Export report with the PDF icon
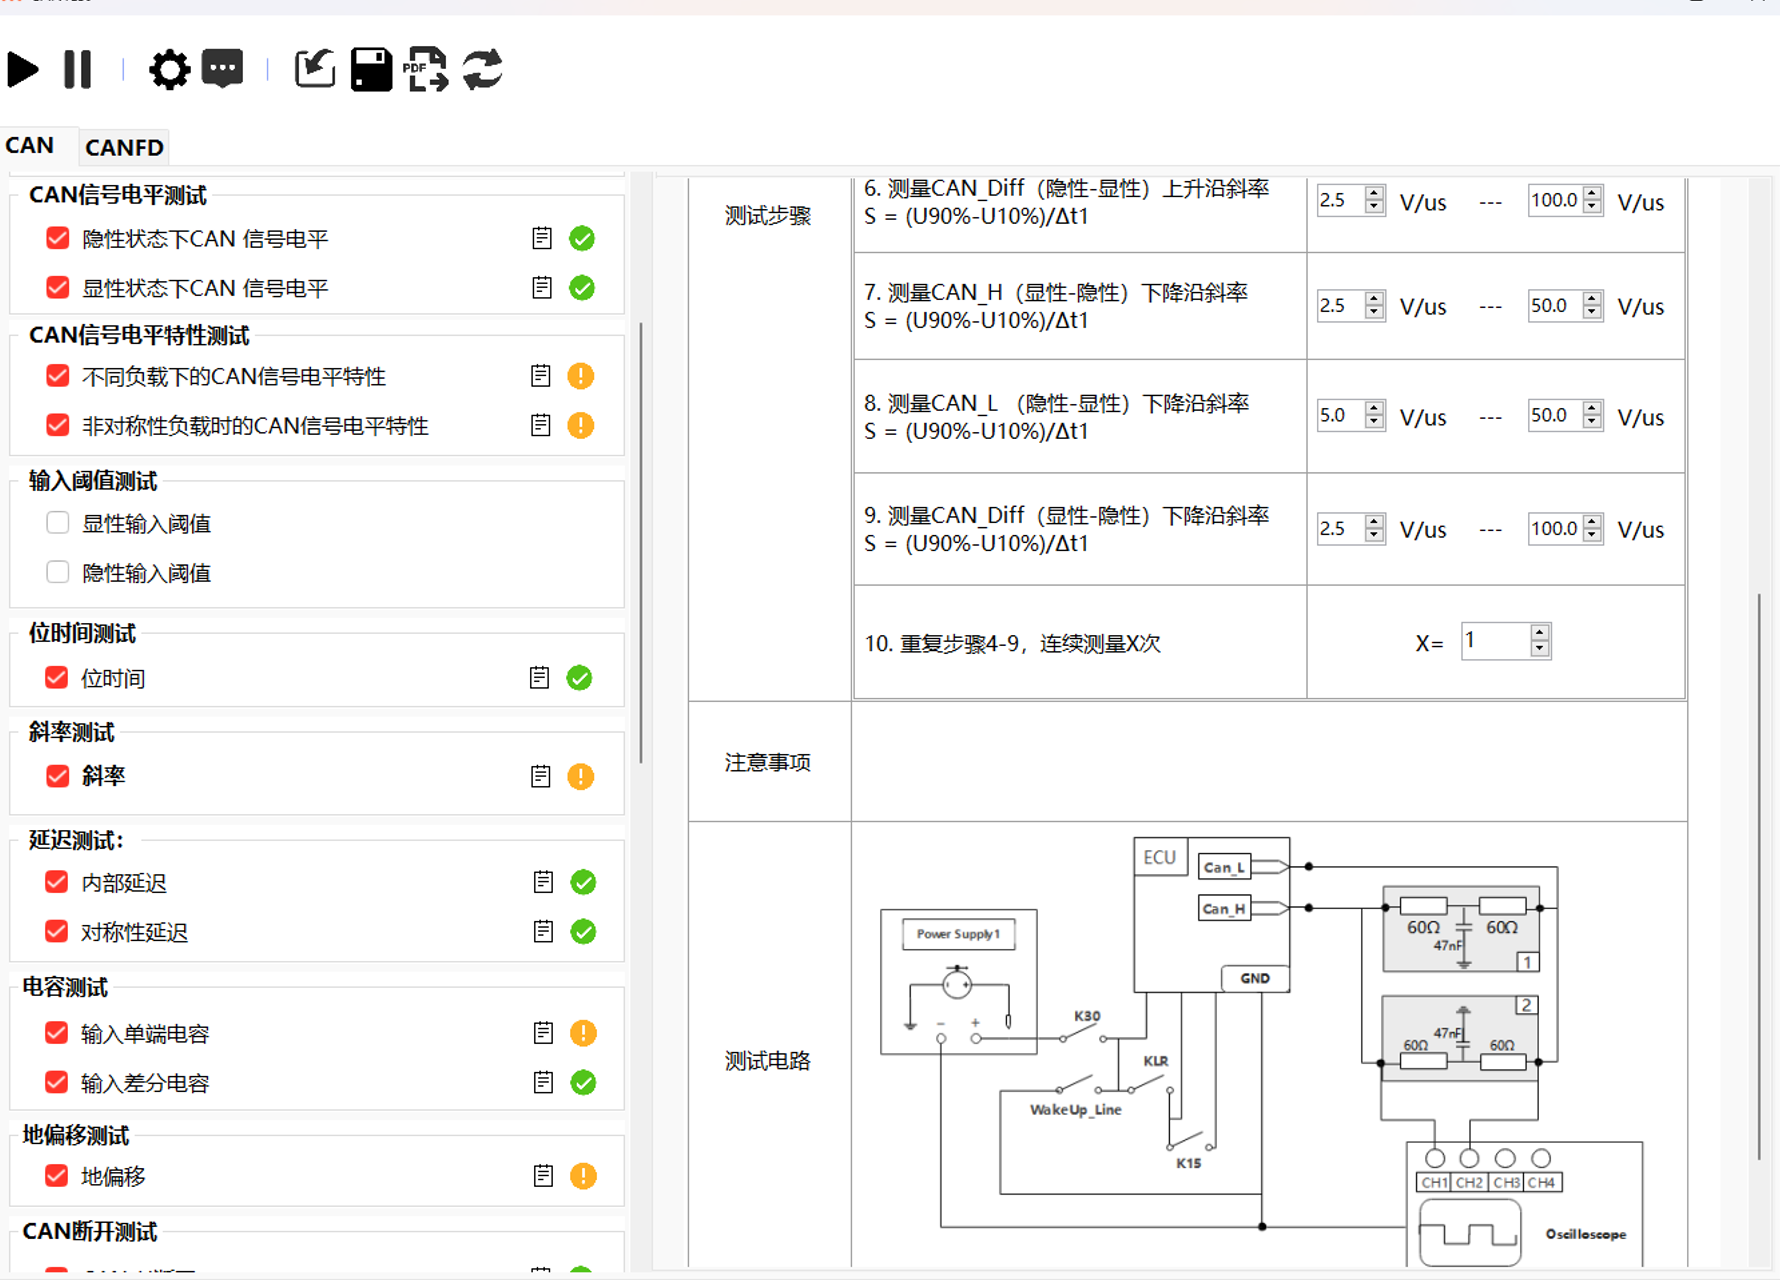The image size is (1780, 1280). coord(426,70)
